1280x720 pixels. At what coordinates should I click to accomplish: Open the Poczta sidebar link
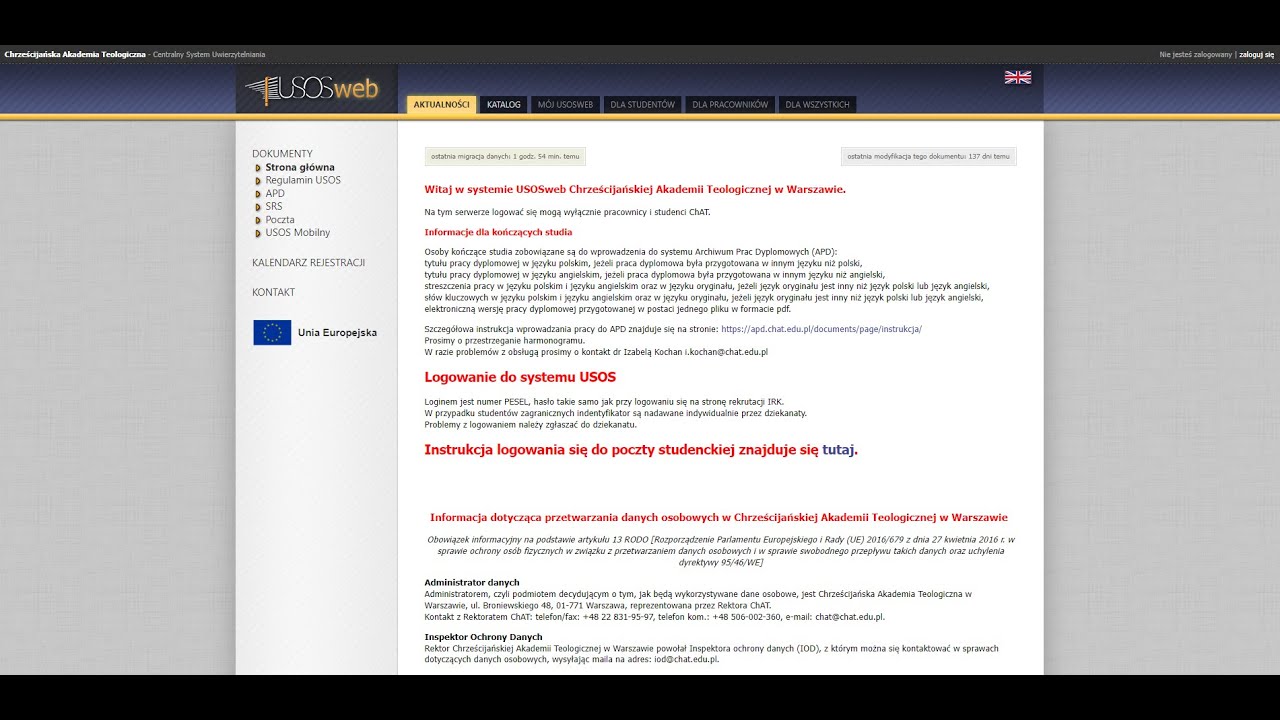click(x=280, y=220)
